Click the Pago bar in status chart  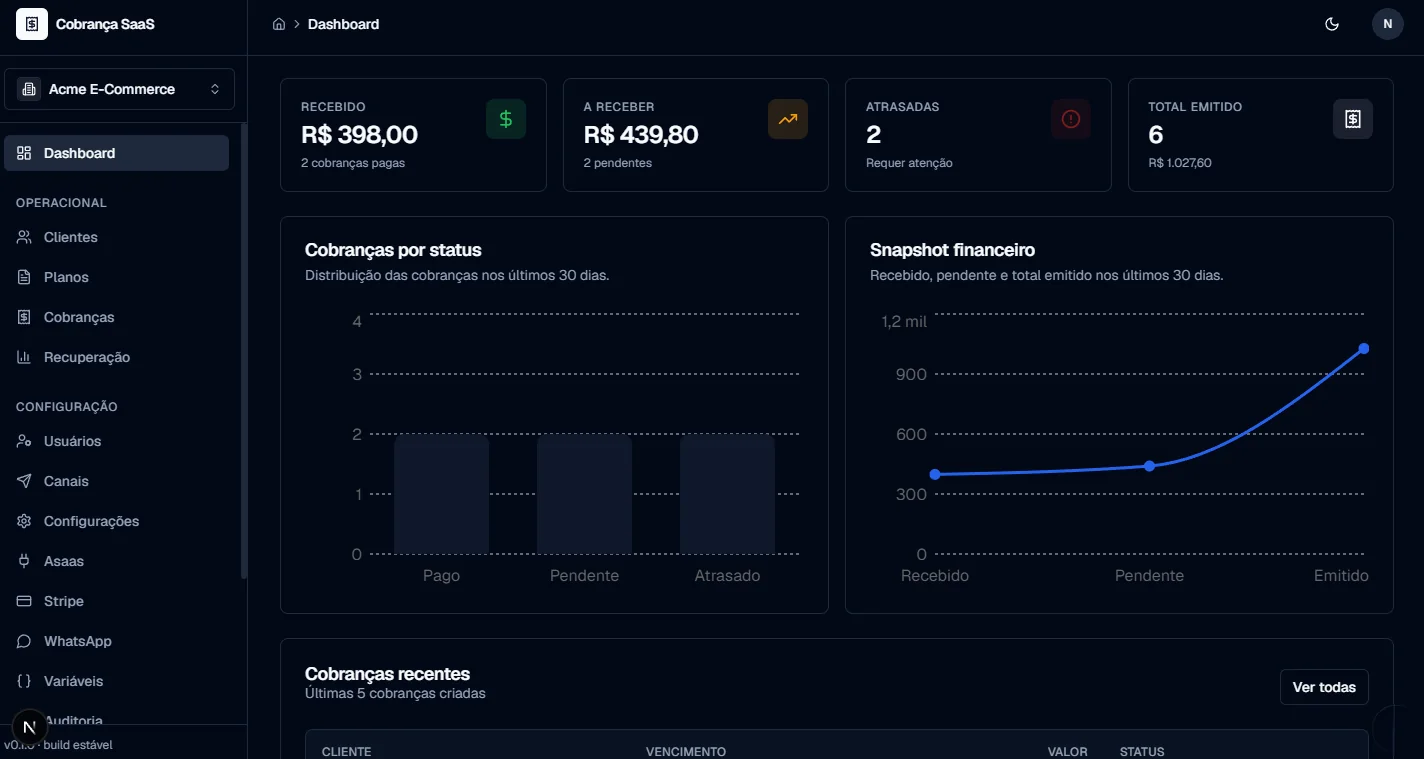441,494
